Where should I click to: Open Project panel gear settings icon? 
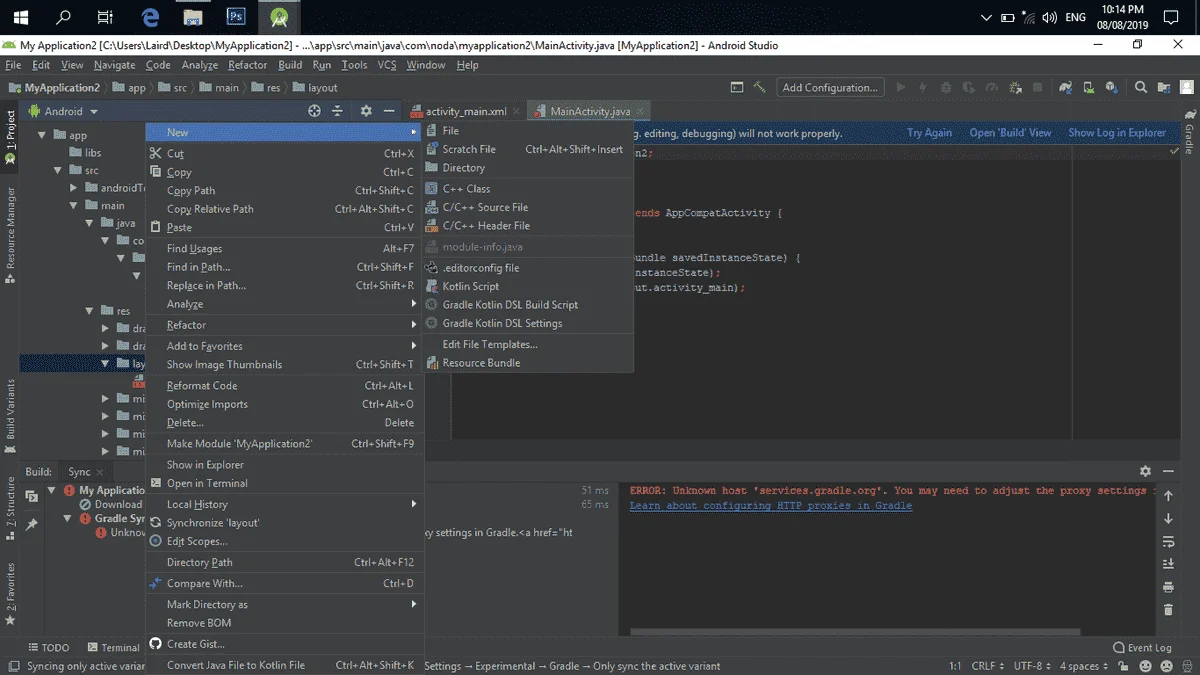click(366, 111)
